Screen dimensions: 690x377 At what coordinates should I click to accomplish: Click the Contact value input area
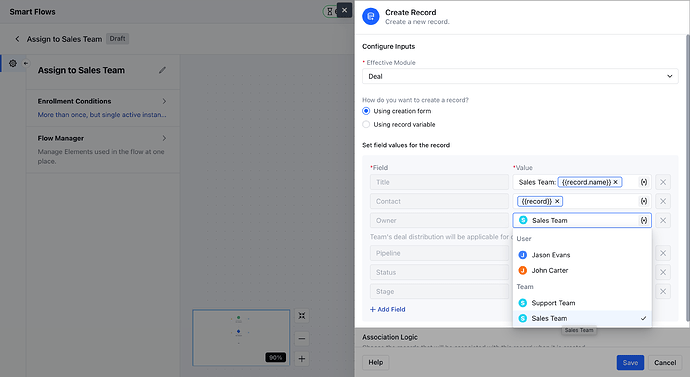582,201
